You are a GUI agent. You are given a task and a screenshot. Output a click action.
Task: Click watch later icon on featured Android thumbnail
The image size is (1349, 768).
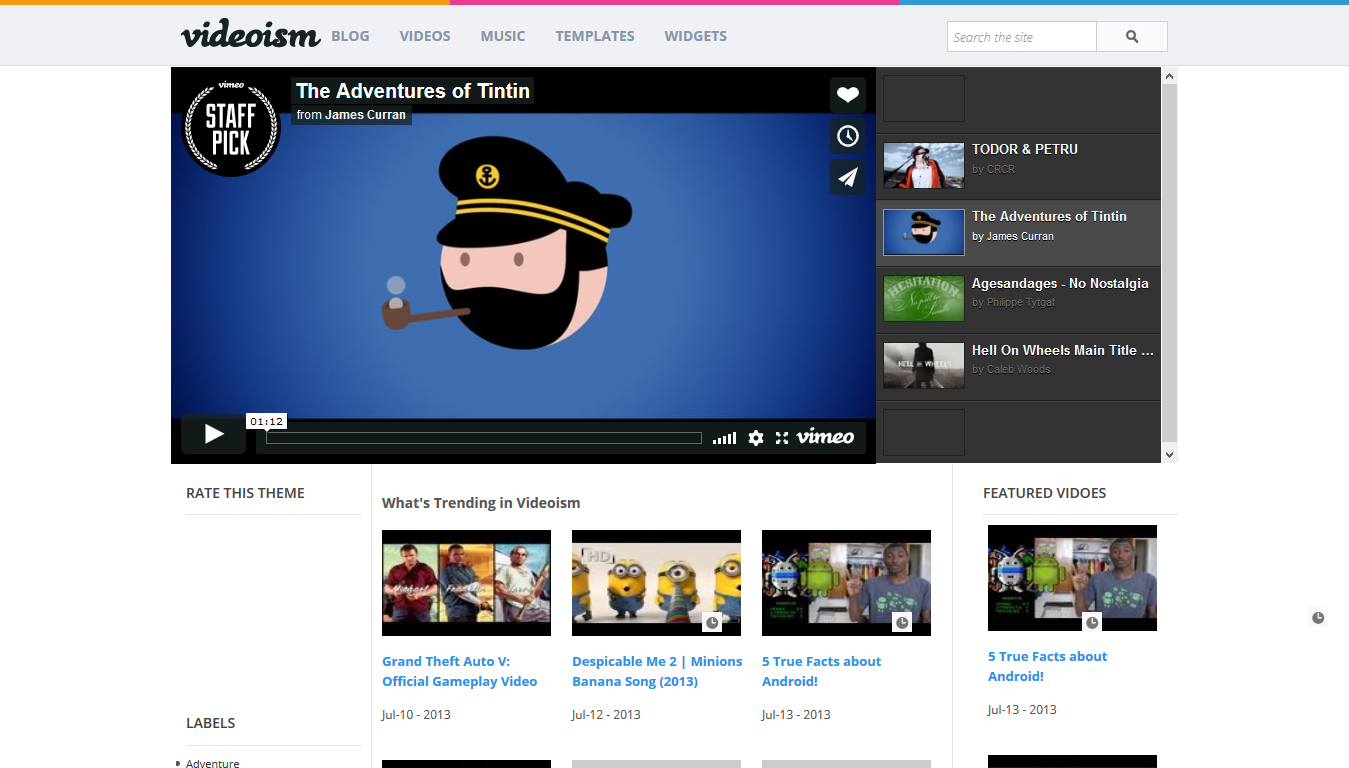1092,622
